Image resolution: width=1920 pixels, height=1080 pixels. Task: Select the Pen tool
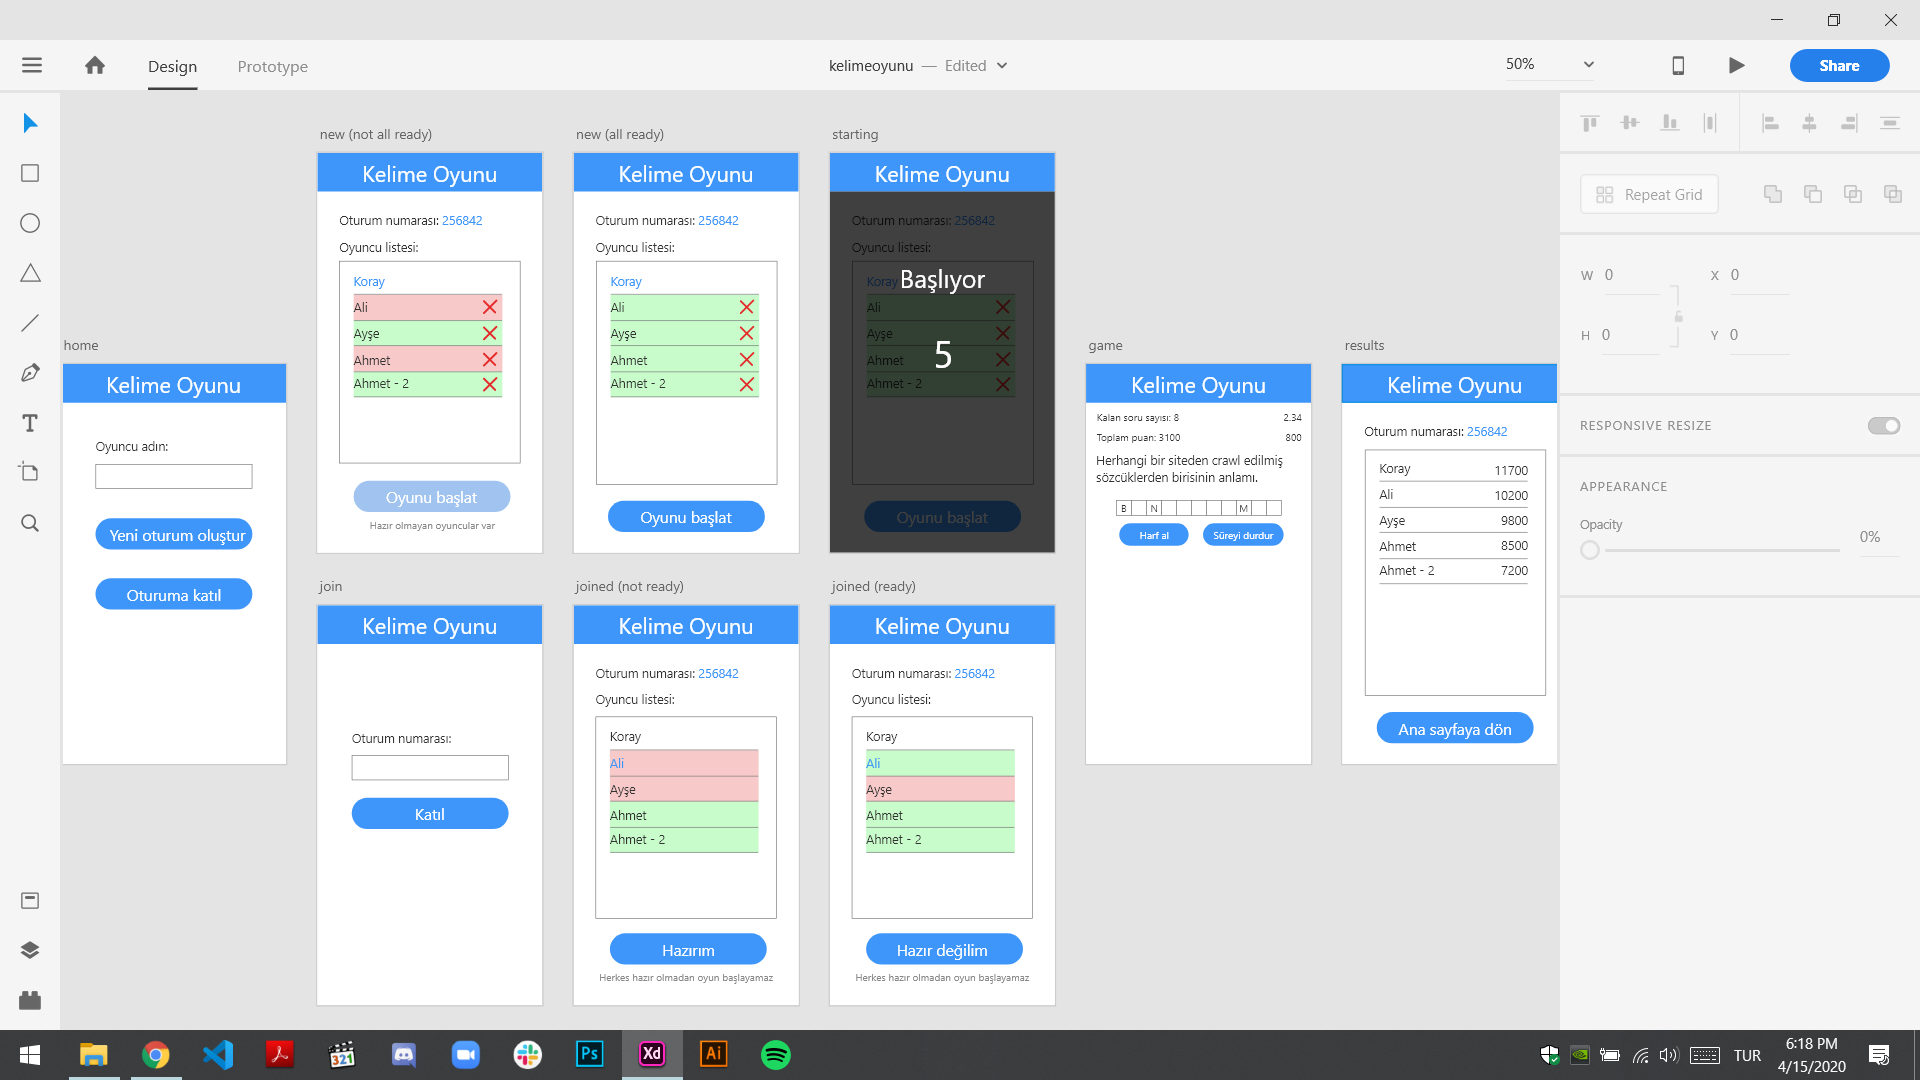coord(30,373)
